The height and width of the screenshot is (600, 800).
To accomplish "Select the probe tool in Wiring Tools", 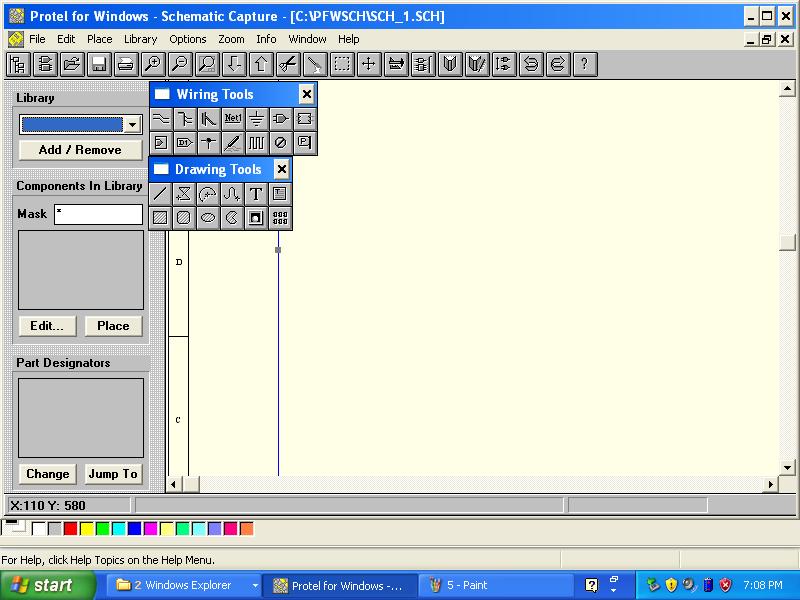I will click(233, 143).
